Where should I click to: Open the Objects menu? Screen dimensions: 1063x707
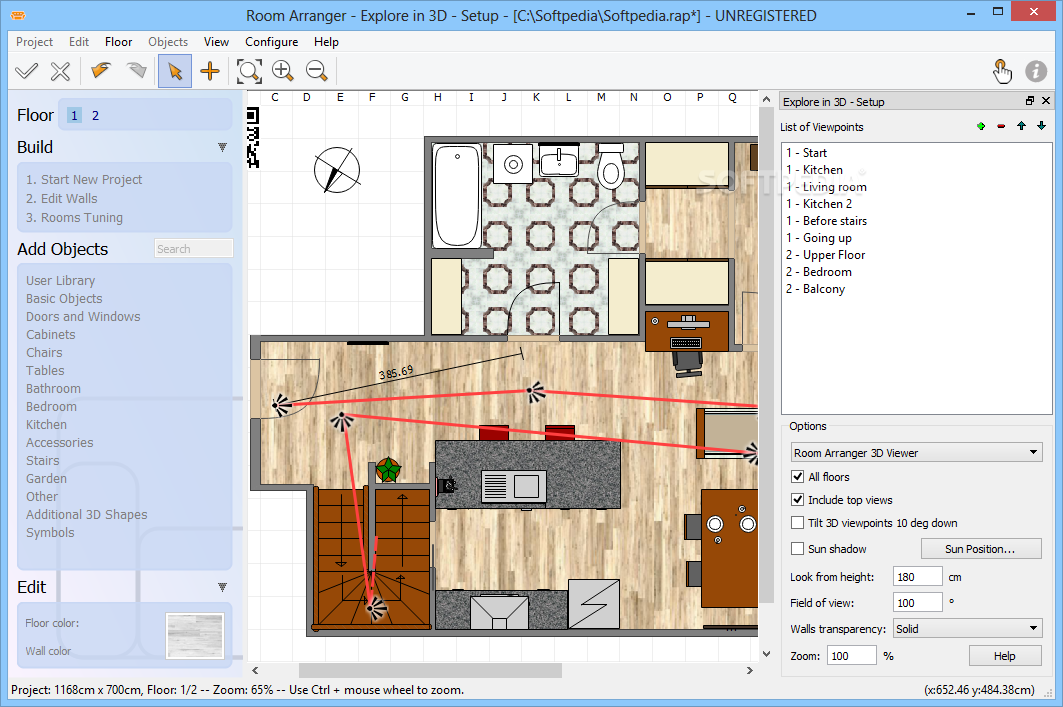[168, 41]
